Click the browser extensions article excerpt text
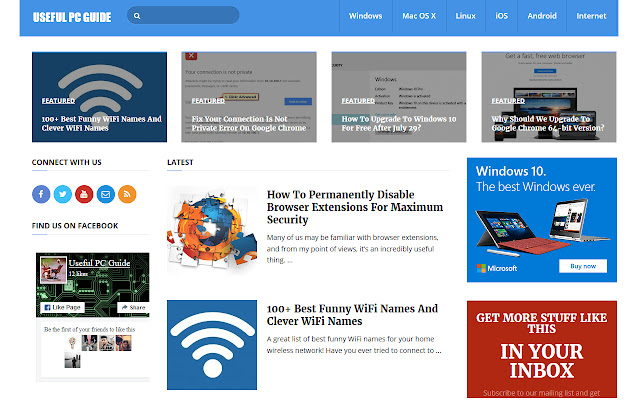The image size is (640, 400). [353, 249]
